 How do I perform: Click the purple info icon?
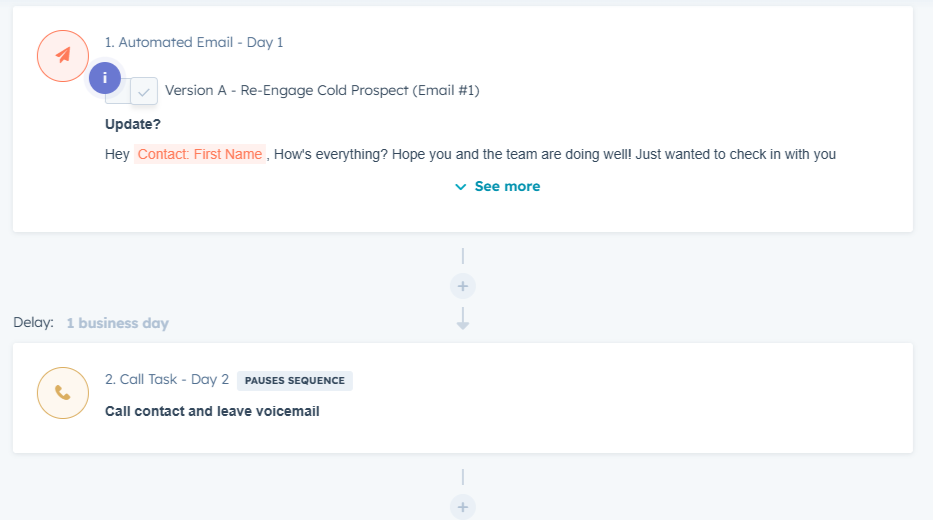(x=105, y=78)
